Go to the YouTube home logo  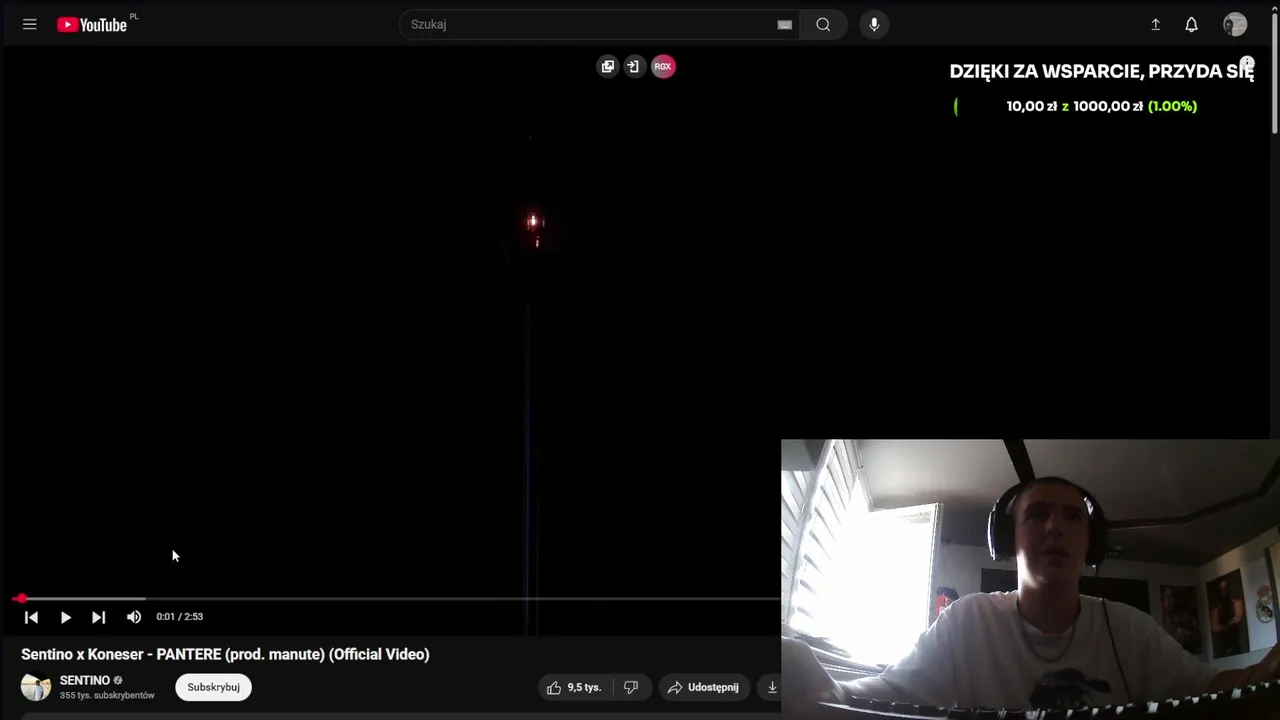tap(92, 25)
